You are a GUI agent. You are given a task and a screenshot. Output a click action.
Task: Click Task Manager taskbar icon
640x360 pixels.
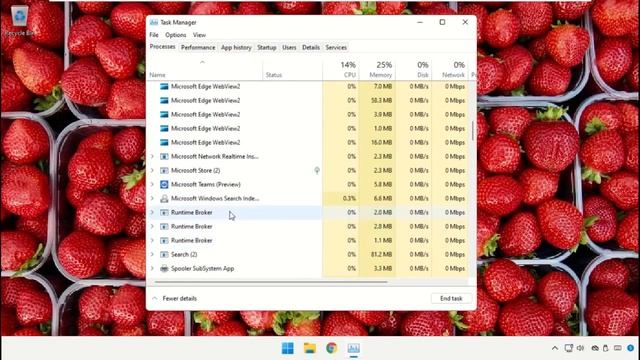pos(353,348)
